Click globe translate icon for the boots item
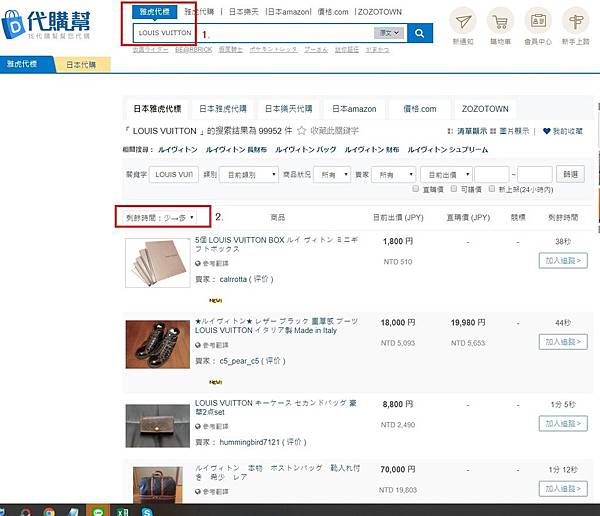 197,345
